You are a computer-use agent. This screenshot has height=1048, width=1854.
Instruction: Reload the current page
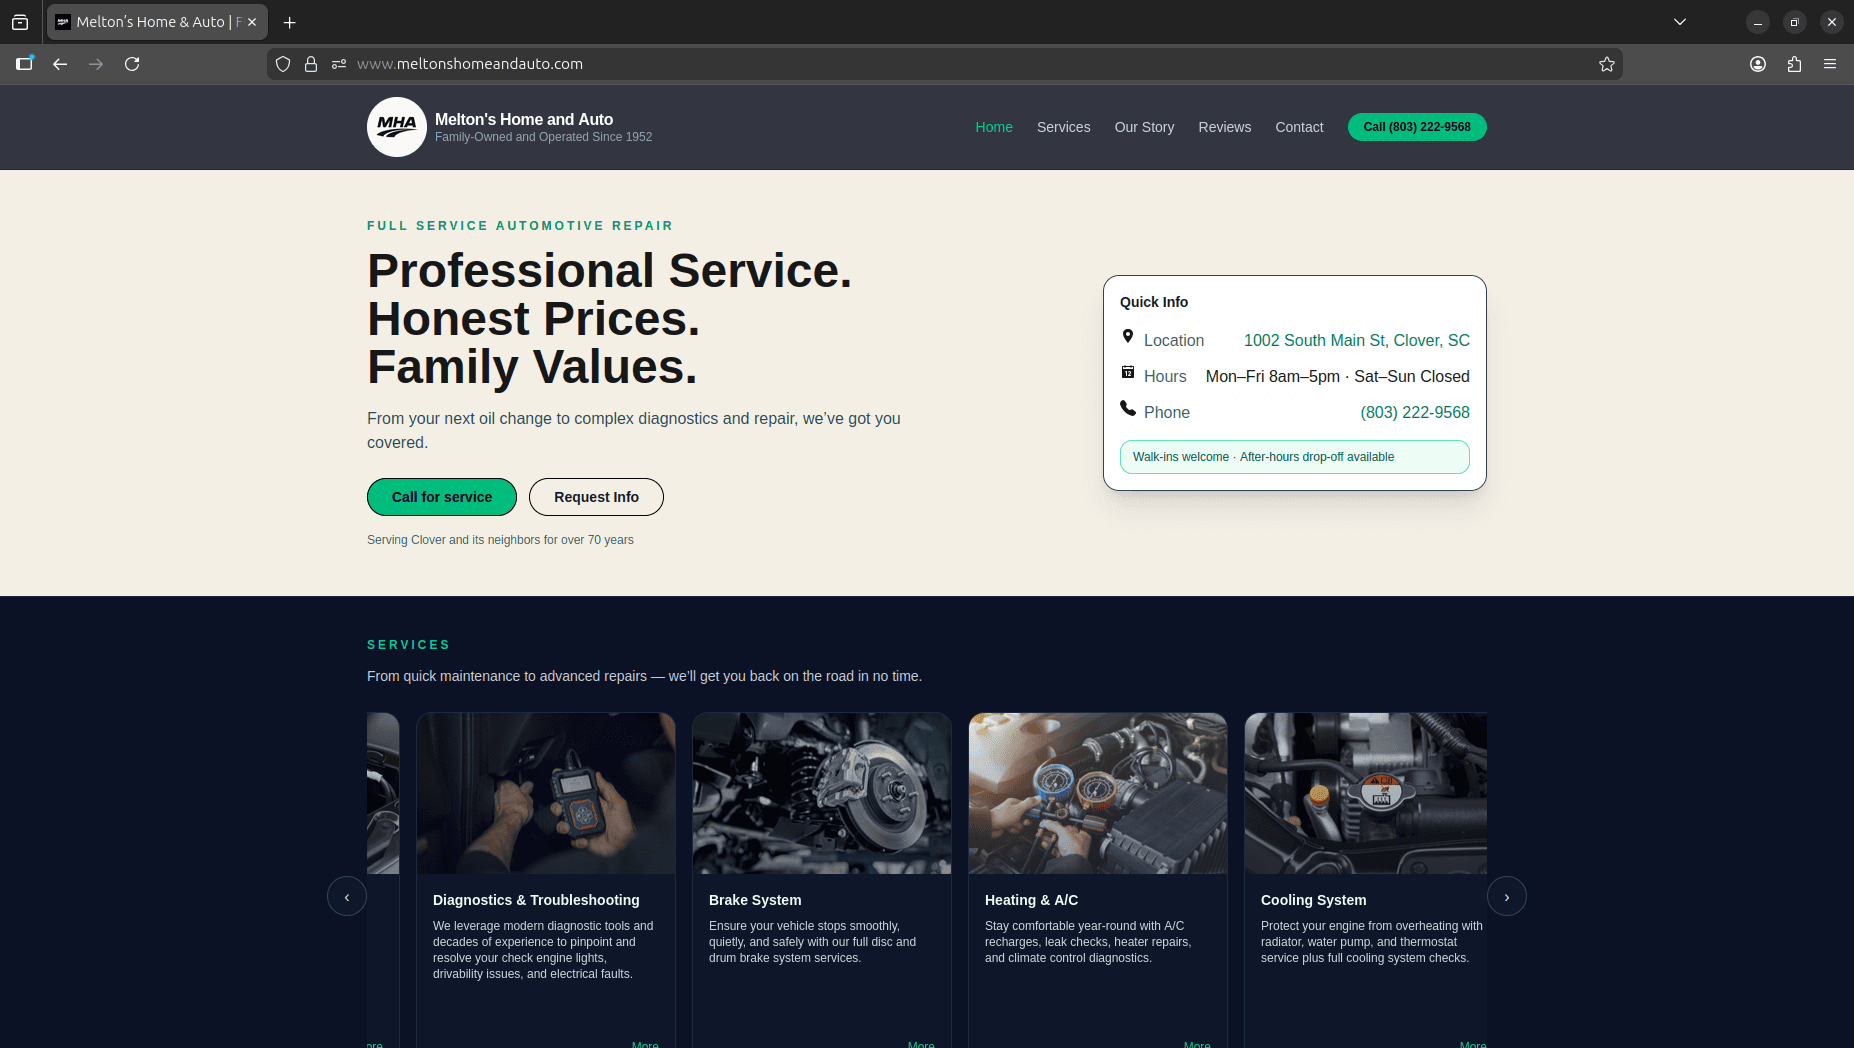(133, 63)
